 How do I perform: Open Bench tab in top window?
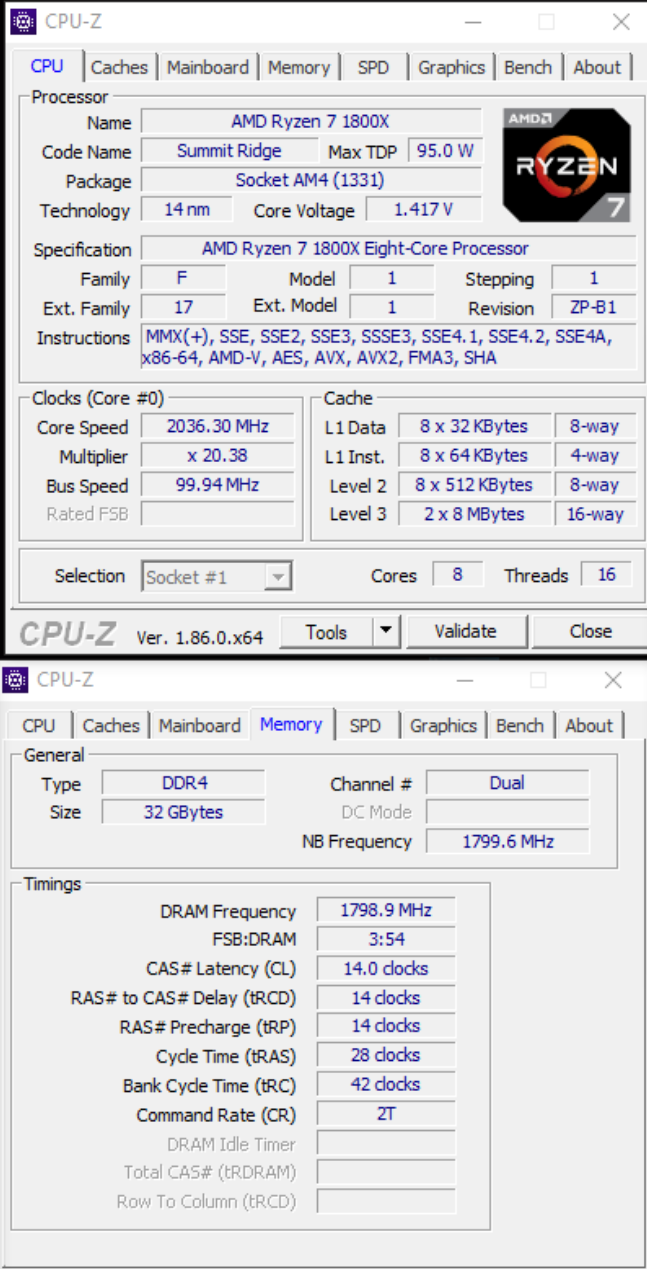528,67
